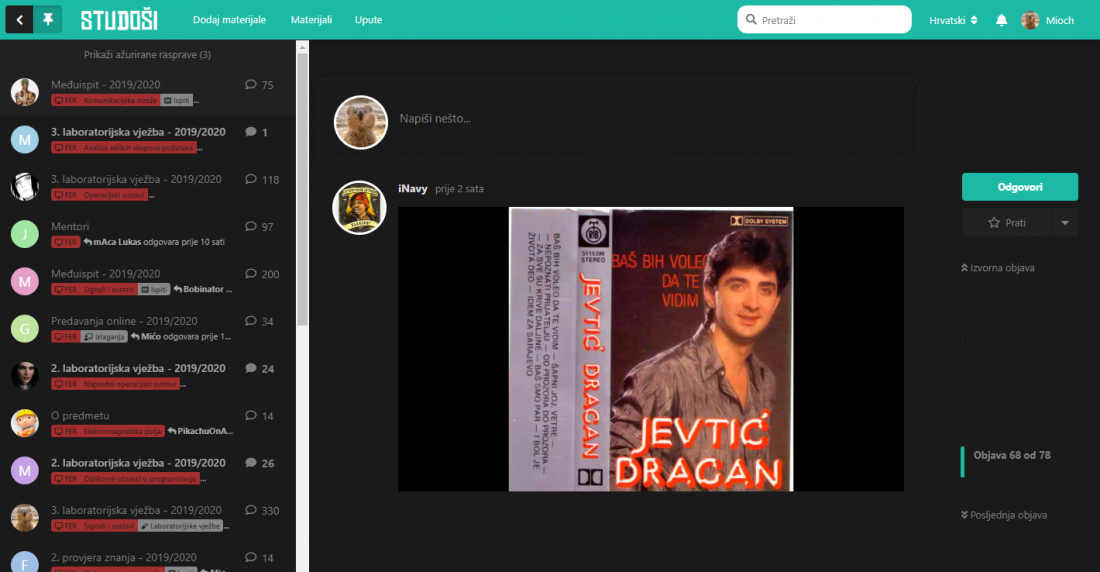Click the Elektromagnetska polja tag
Screen dimensions: 1100x572
click(122, 431)
